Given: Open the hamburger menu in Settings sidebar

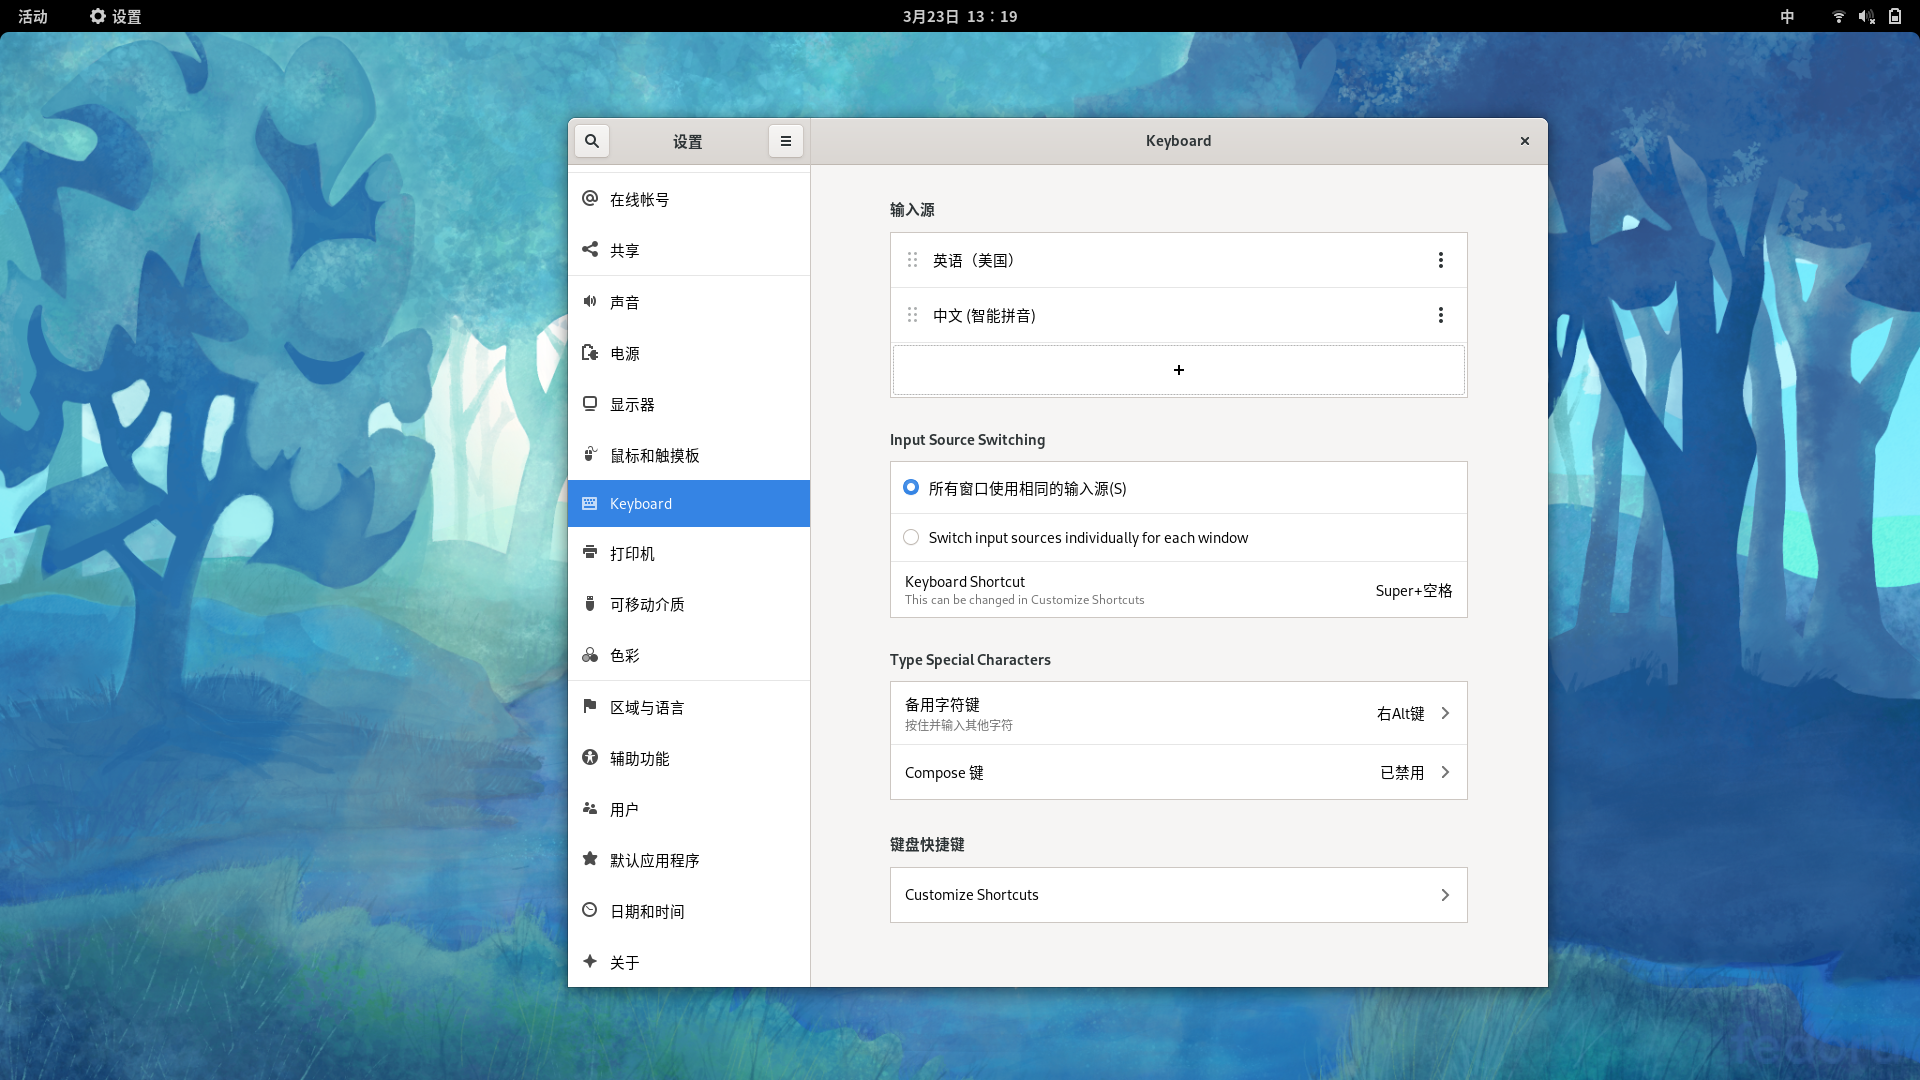Looking at the screenshot, I should [x=786, y=141].
